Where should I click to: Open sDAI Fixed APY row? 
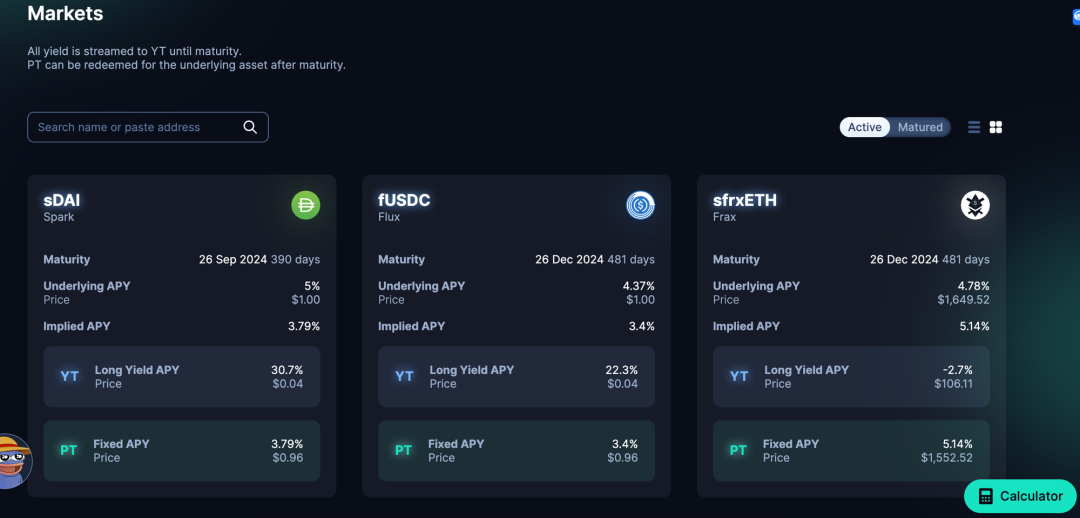[181, 451]
